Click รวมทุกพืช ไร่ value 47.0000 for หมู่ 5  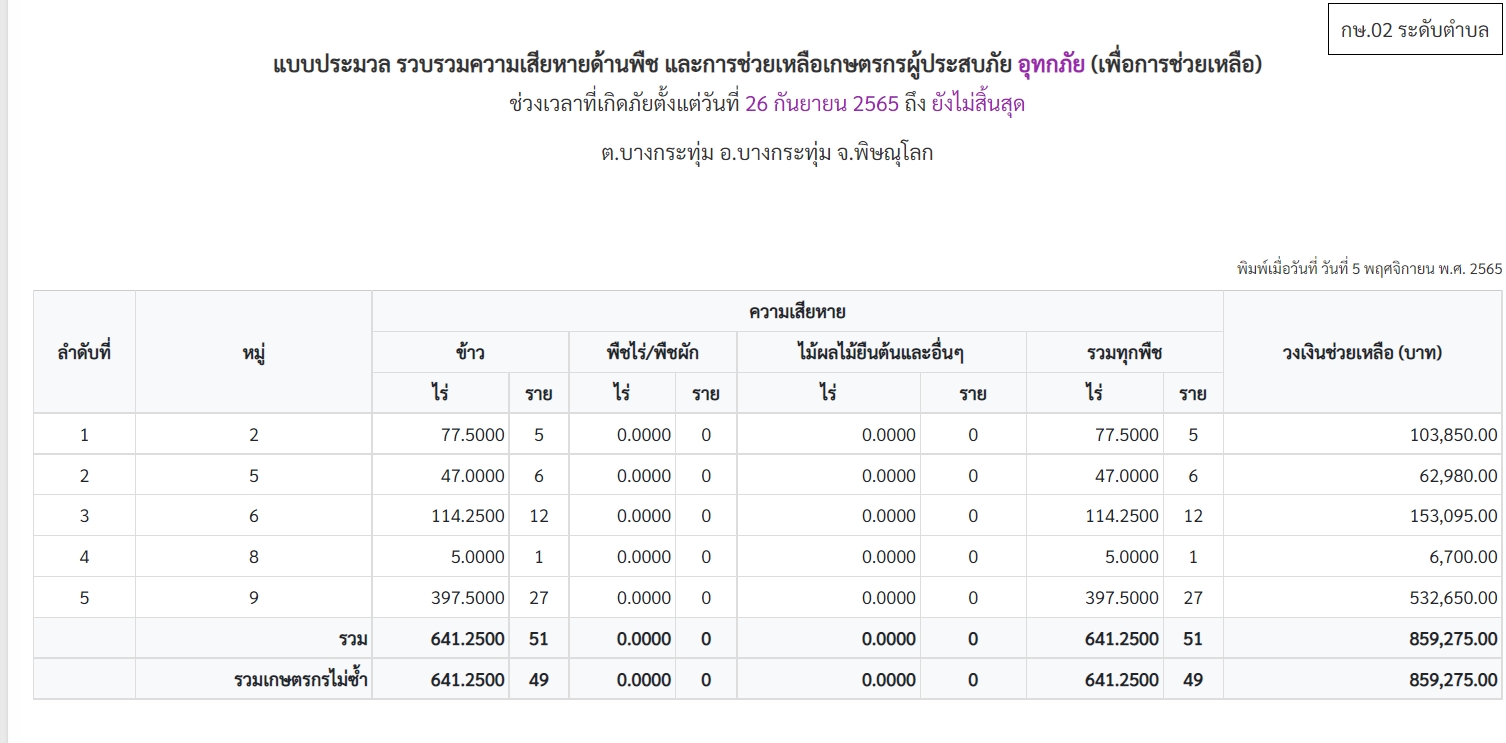tap(1127, 476)
